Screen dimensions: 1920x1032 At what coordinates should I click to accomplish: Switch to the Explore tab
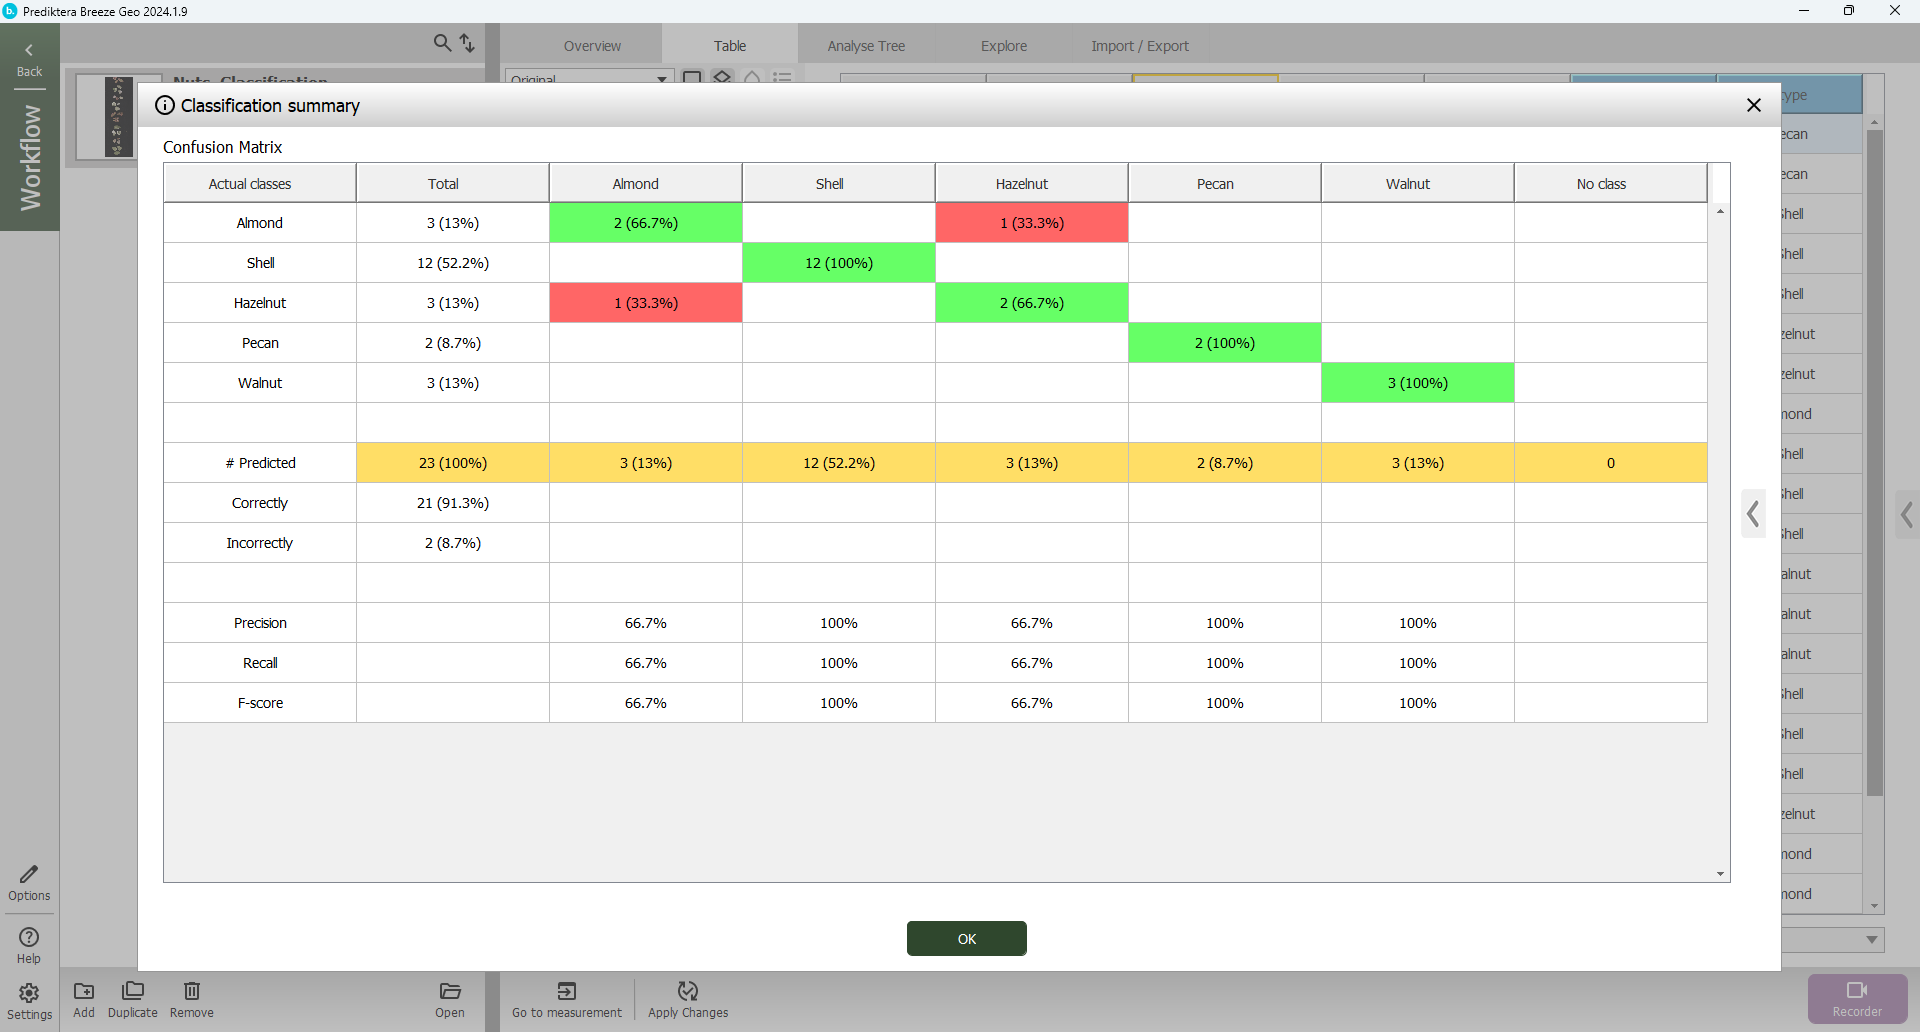tap(1003, 46)
